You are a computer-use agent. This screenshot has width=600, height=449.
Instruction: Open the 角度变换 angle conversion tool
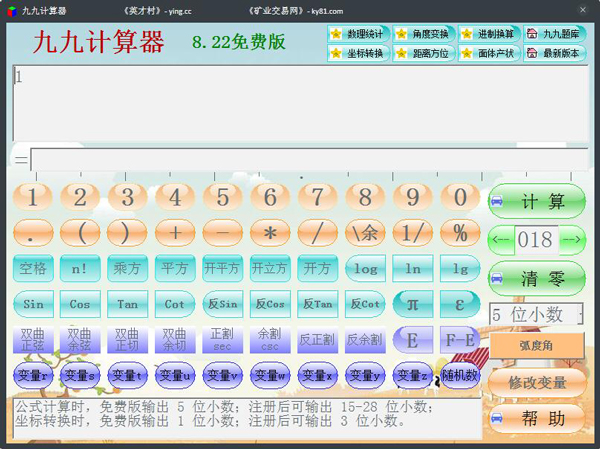[424, 34]
